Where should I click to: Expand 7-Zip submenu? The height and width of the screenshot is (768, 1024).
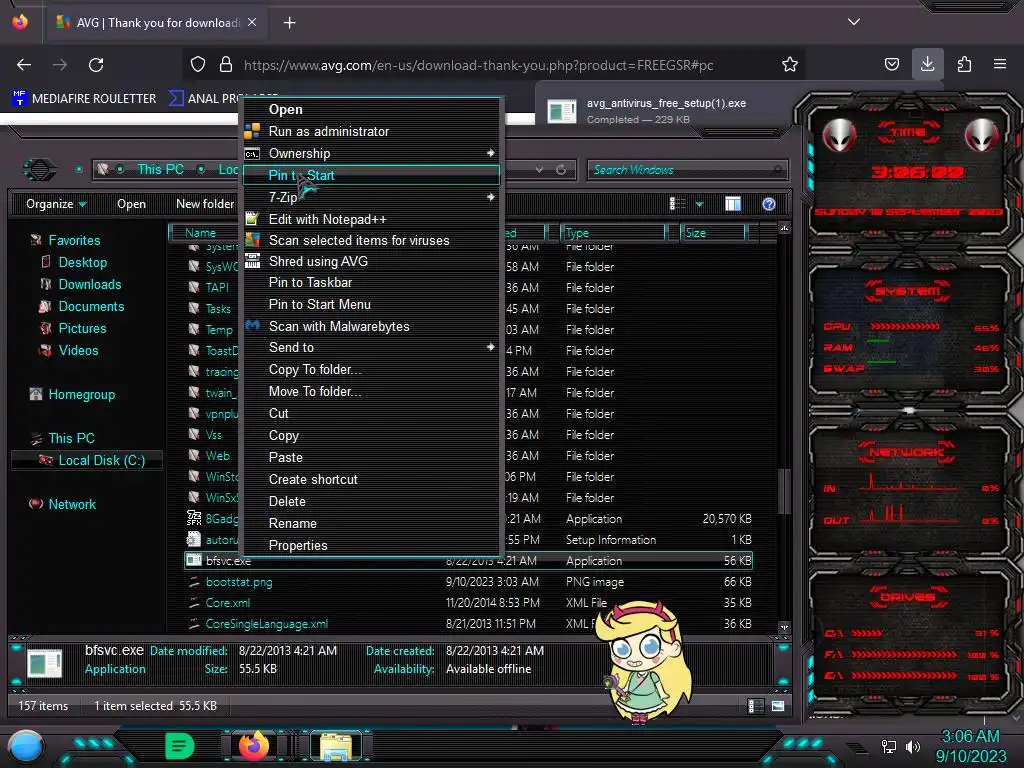tap(371, 197)
